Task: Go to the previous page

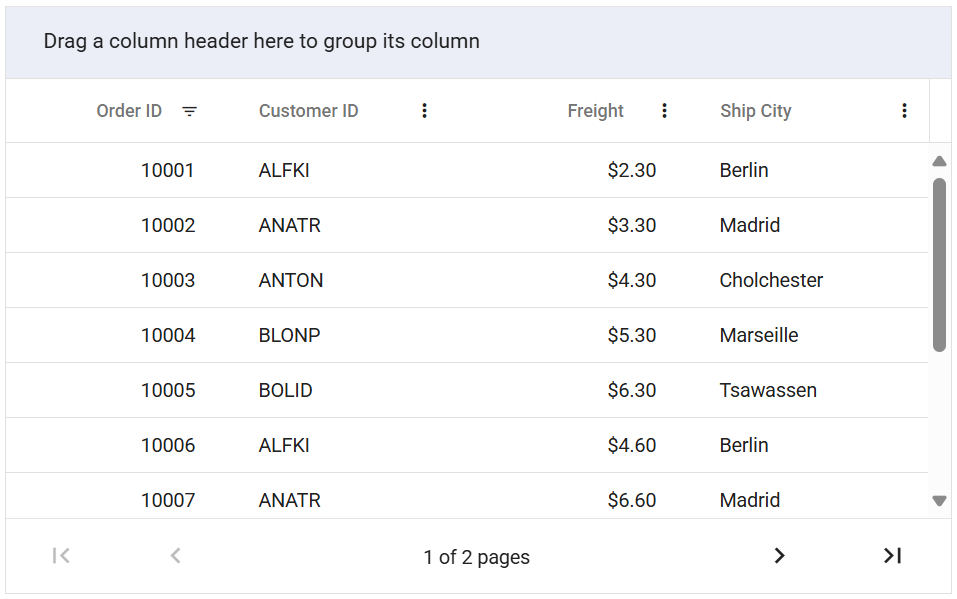Action: point(176,556)
